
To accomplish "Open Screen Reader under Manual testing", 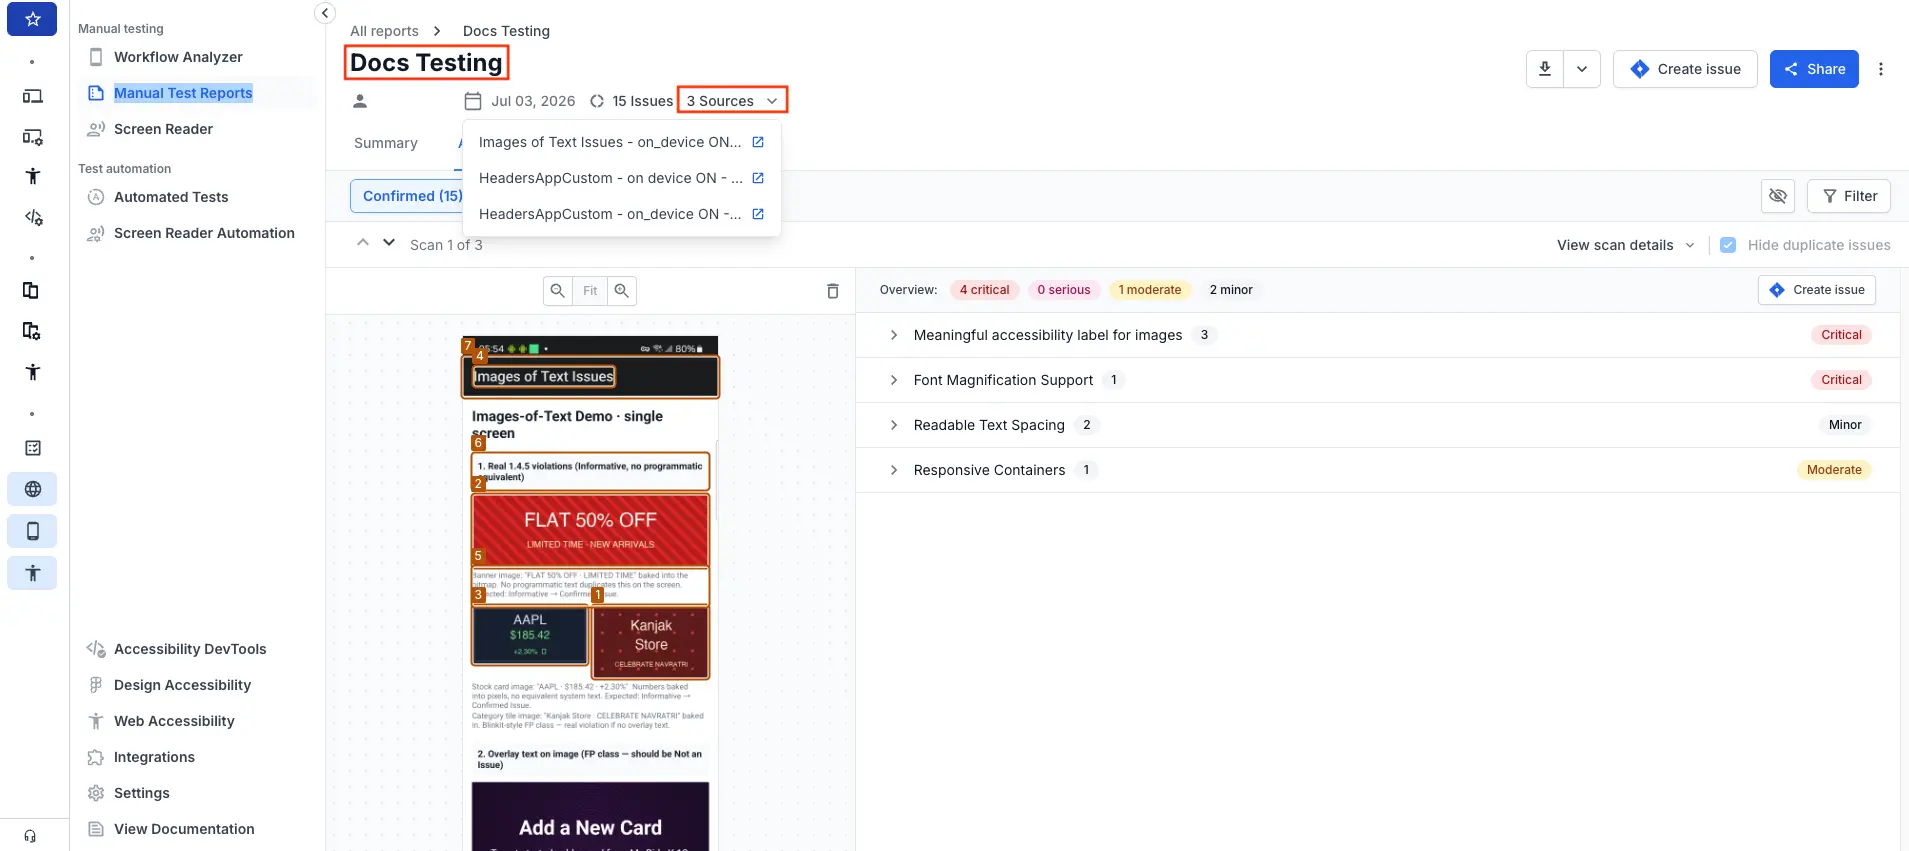I will (x=163, y=129).
